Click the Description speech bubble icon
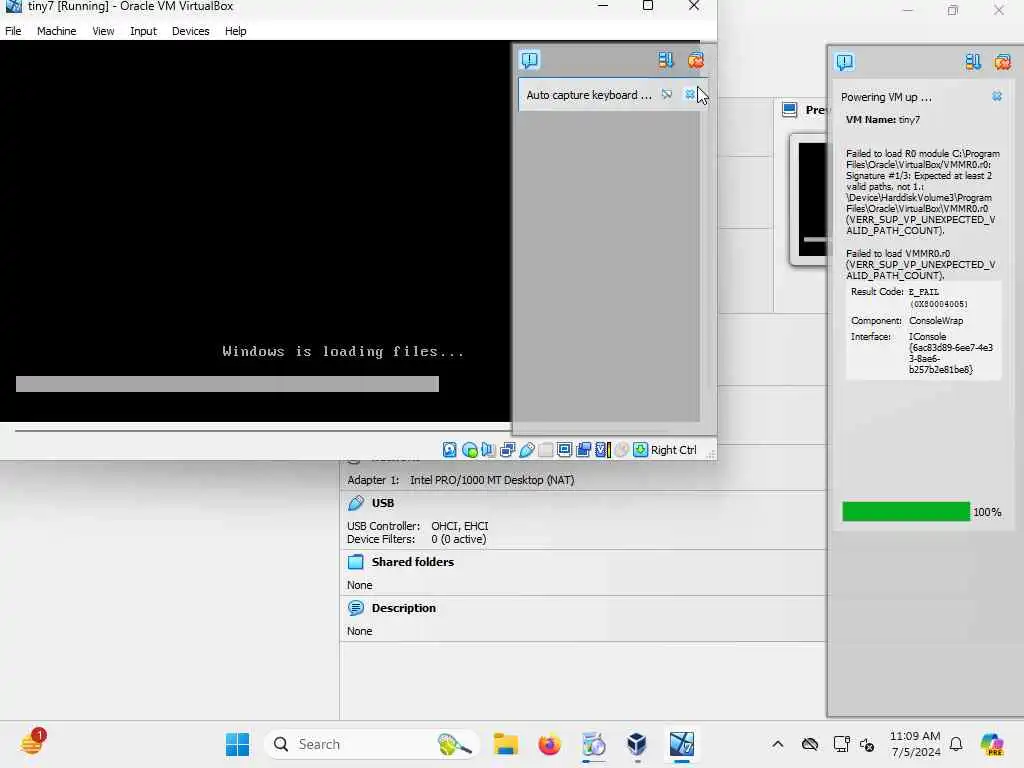Viewport: 1024px width, 768px height. pyautogui.click(x=355, y=607)
